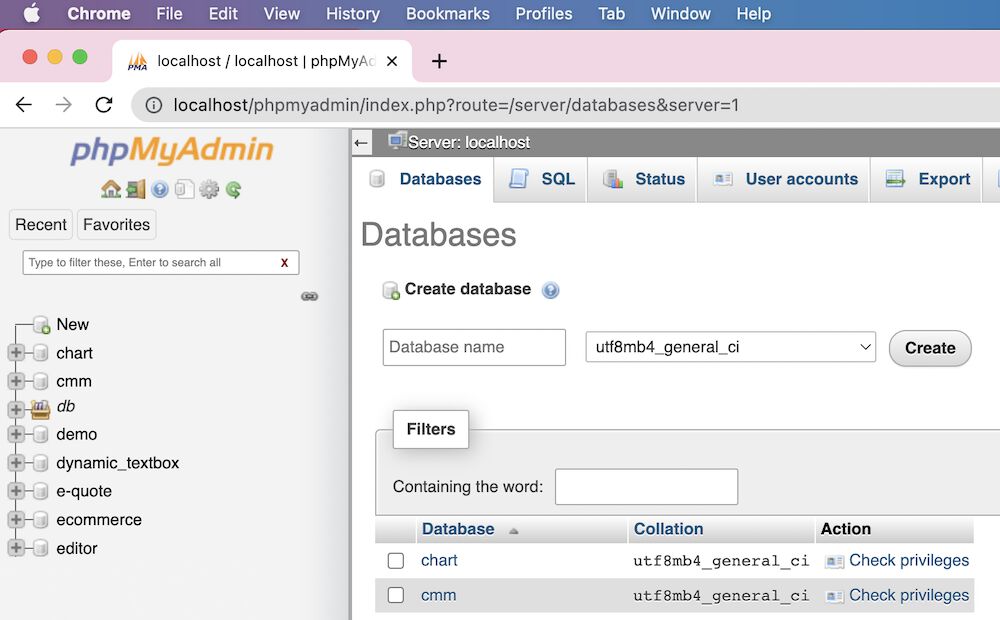This screenshot has height=620, width=1000.
Task: Click the Containing the word input field
Action: 646,487
